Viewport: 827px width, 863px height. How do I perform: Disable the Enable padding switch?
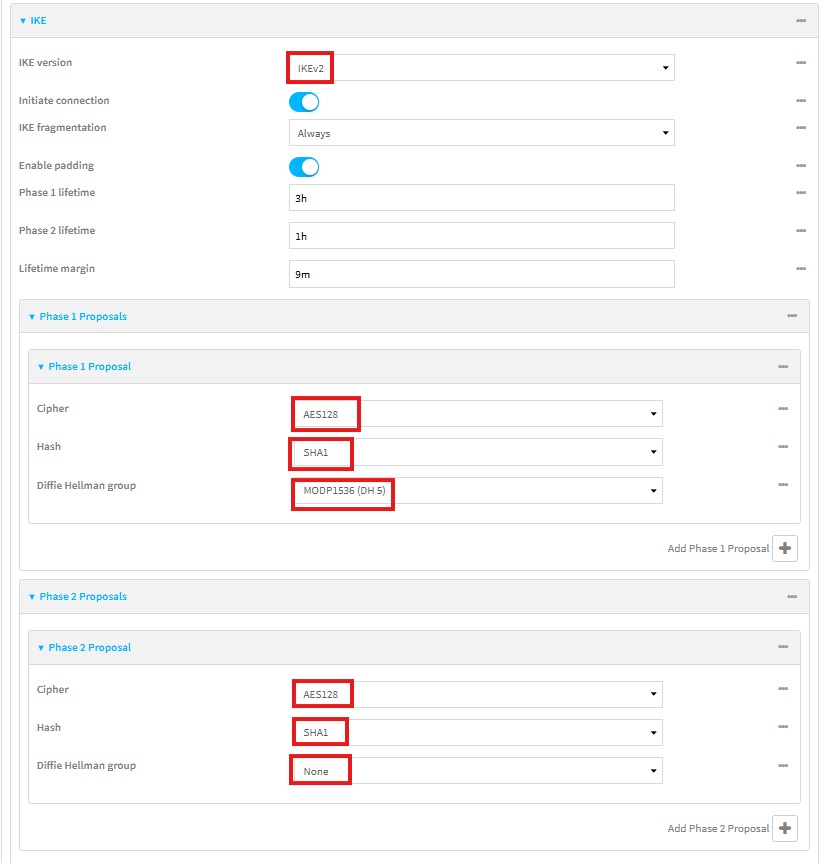304,166
